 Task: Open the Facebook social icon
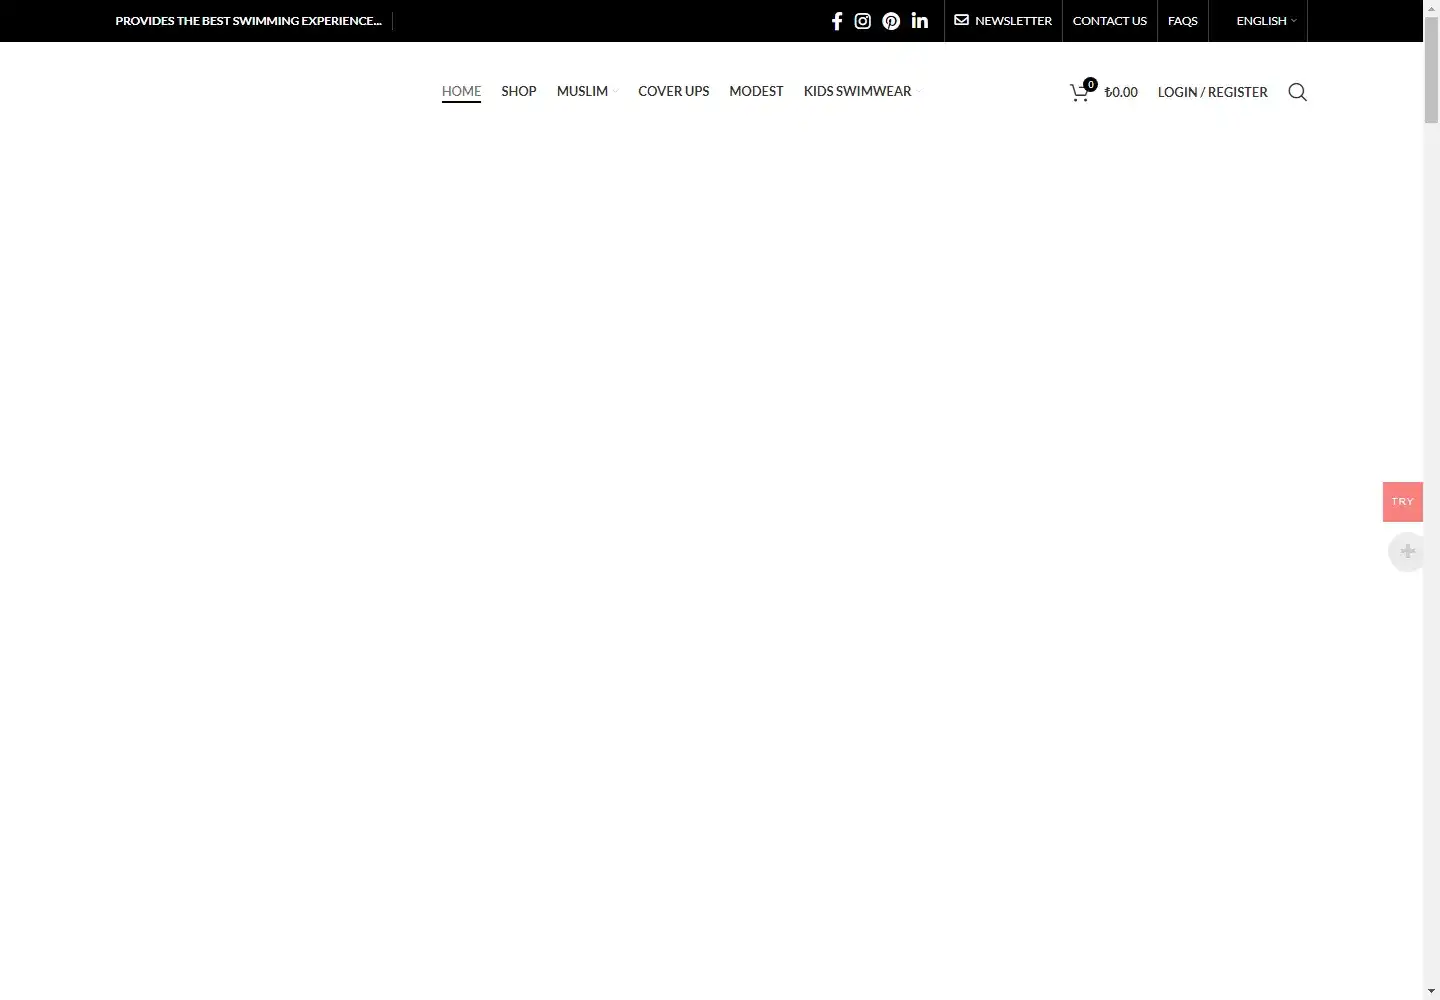(837, 21)
